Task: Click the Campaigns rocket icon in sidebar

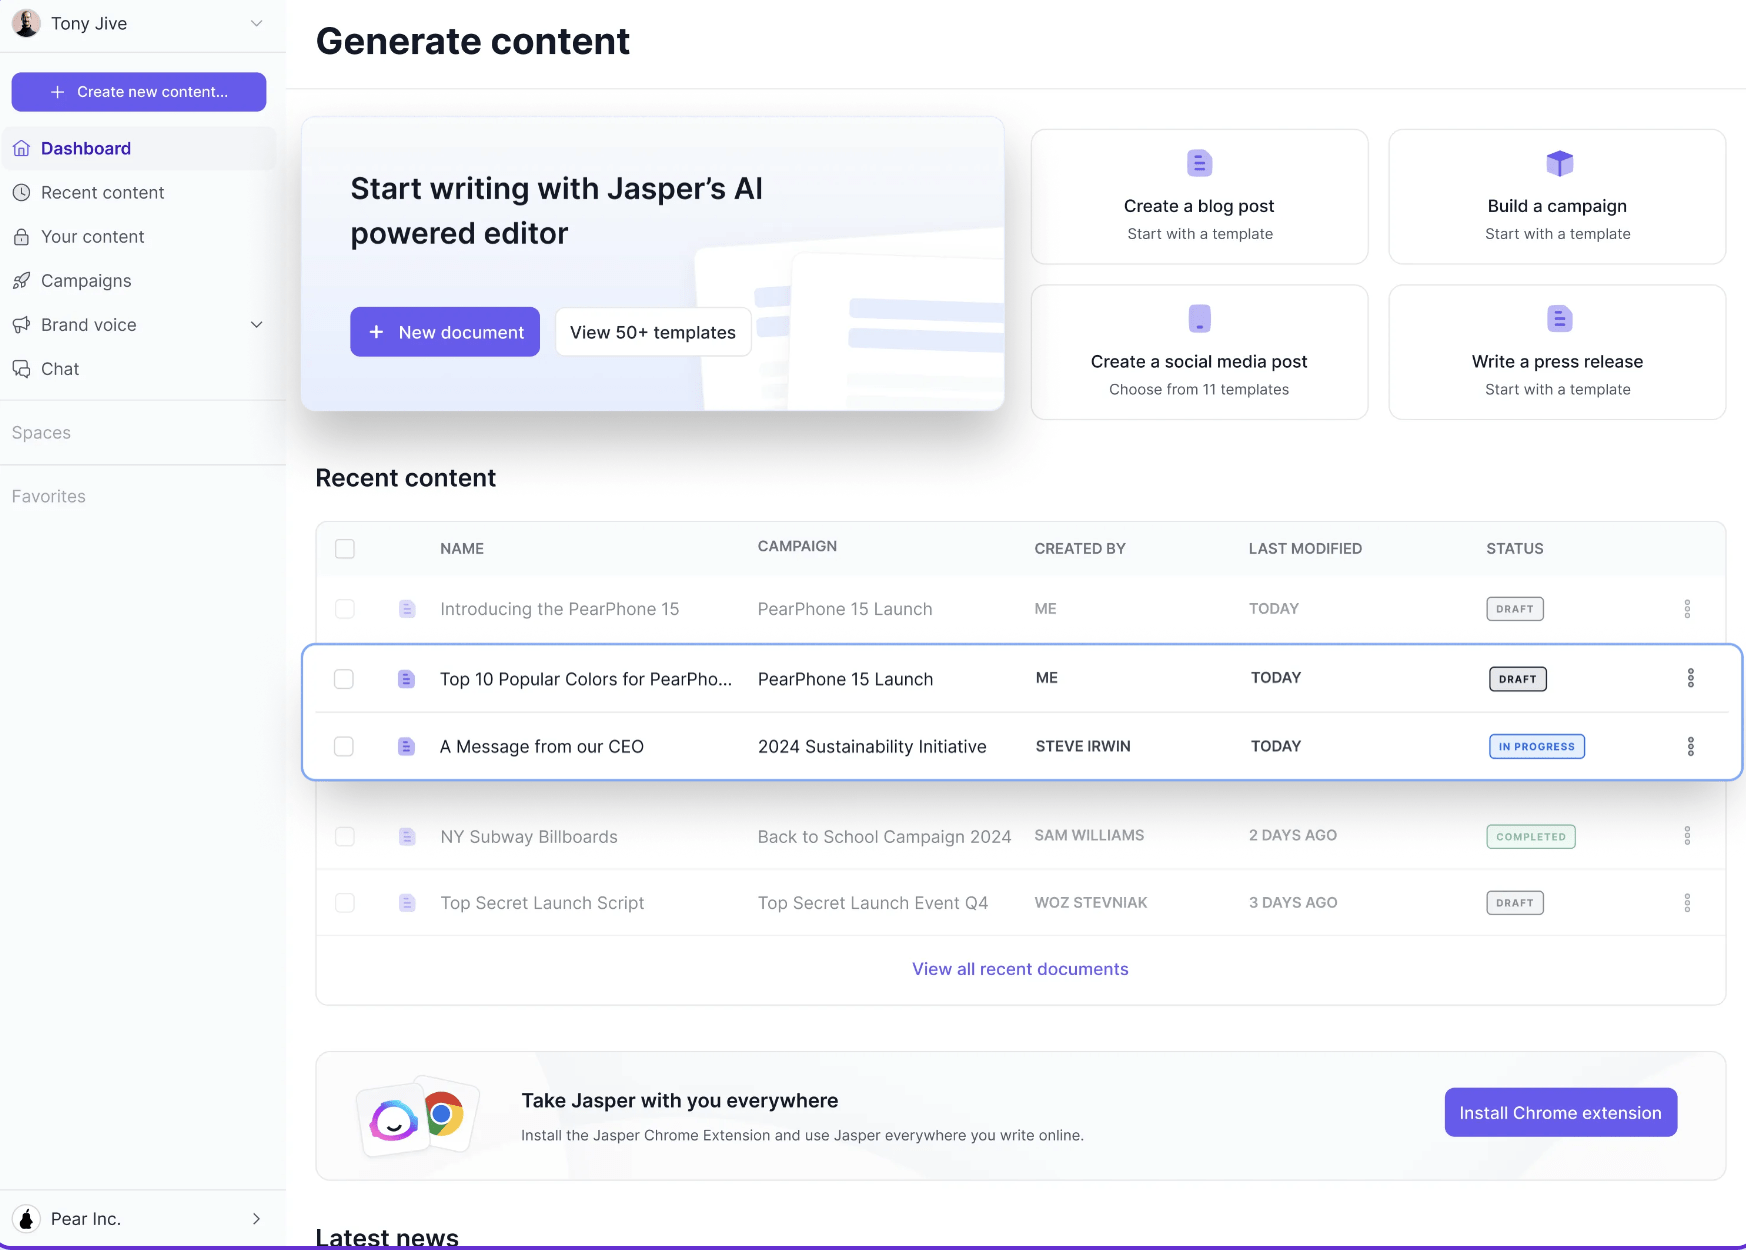Action: pos(21,281)
